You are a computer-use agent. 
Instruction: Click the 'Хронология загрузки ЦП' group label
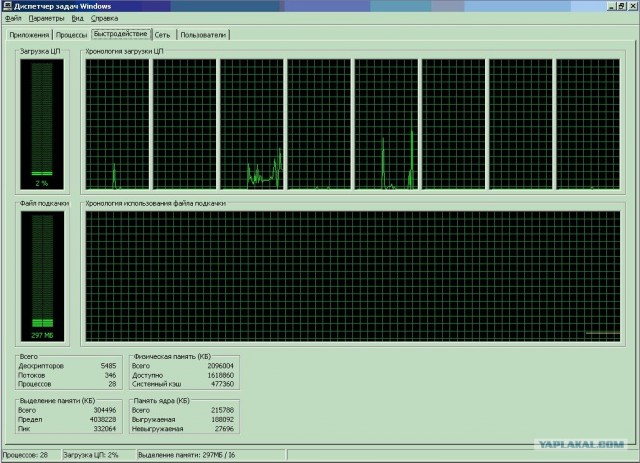tap(124, 51)
